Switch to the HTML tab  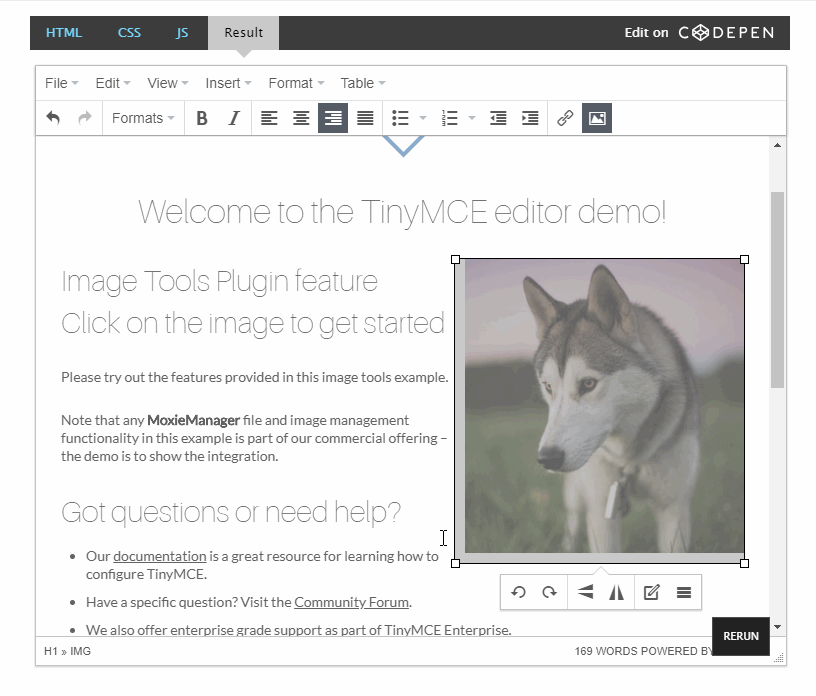click(x=64, y=33)
